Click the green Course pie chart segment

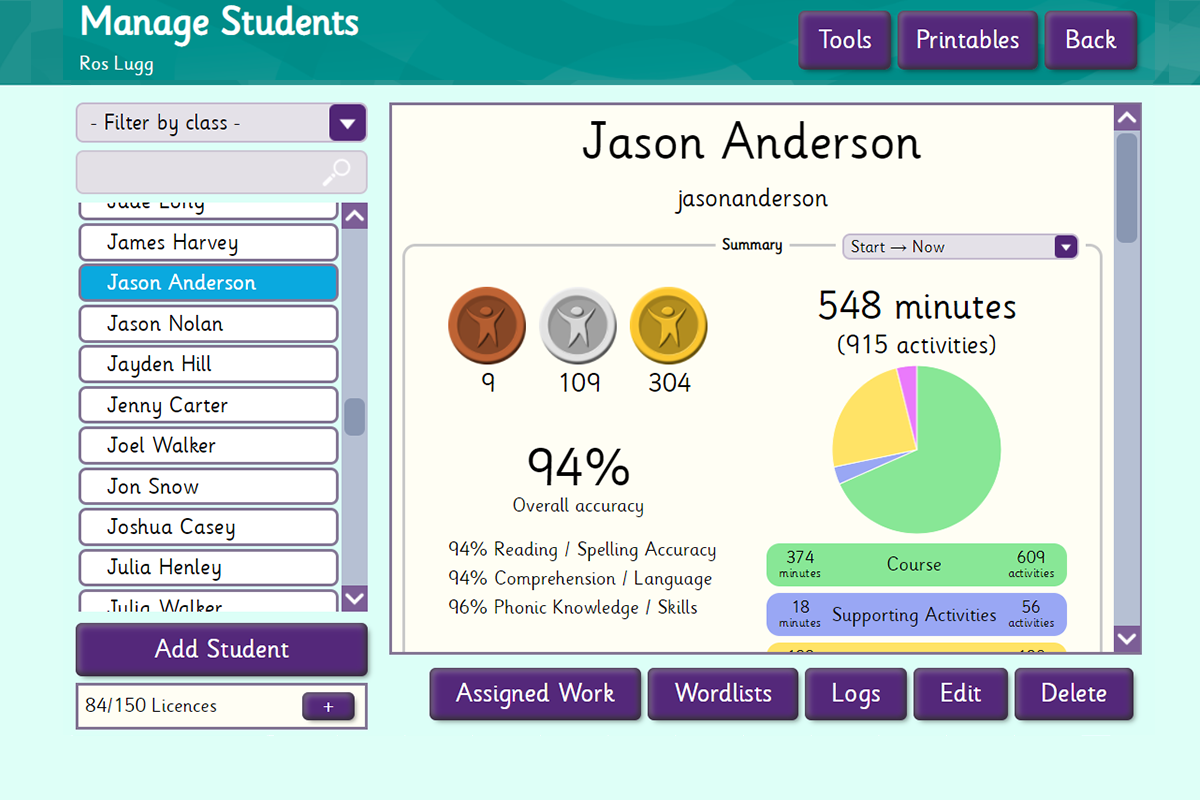click(940, 470)
